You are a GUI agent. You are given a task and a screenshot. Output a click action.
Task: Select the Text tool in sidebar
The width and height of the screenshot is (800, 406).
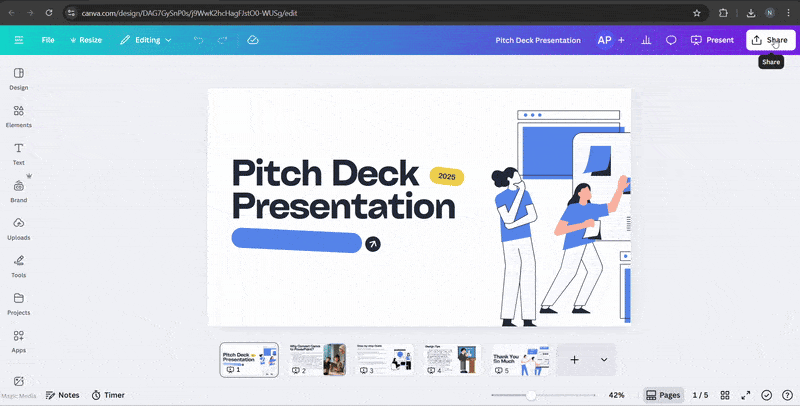[x=18, y=153]
